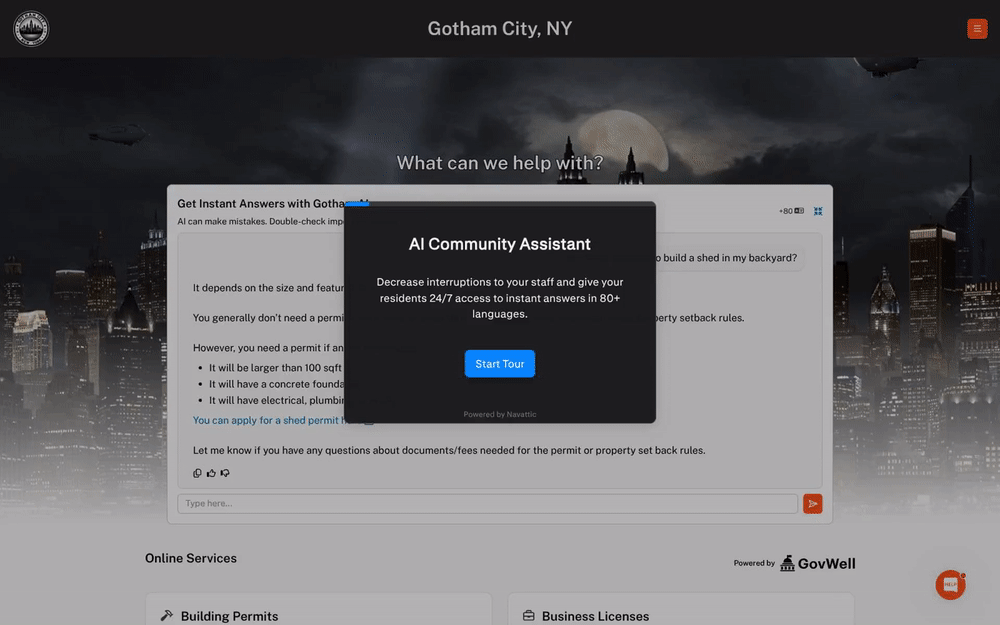Open the Business Licenses service card

click(680, 612)
